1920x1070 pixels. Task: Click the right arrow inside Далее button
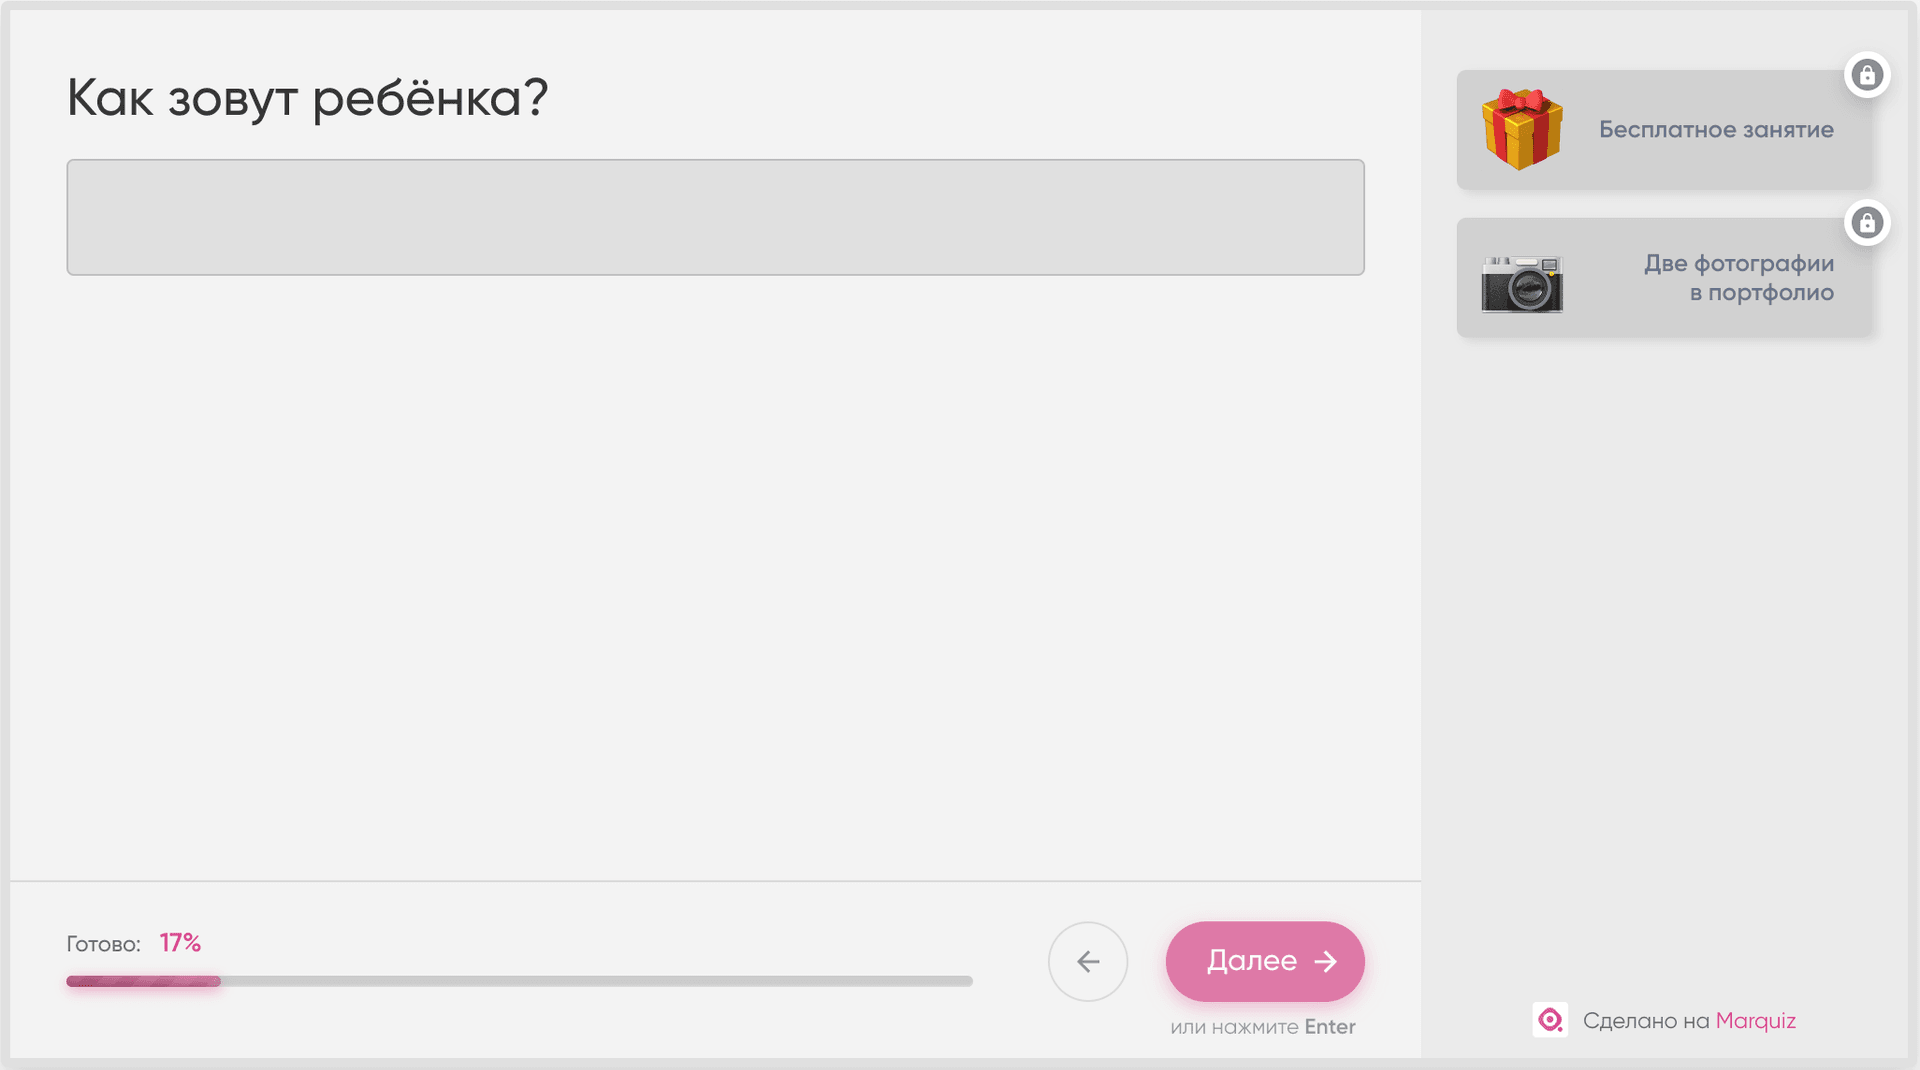click(1326, 961)
